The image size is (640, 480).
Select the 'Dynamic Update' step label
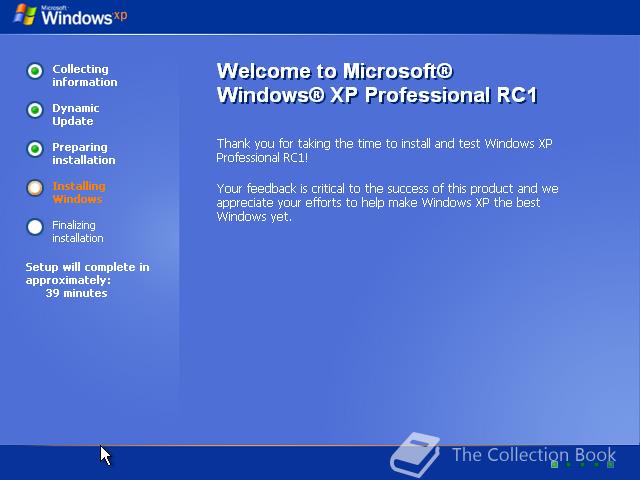(x=76, y=115)
